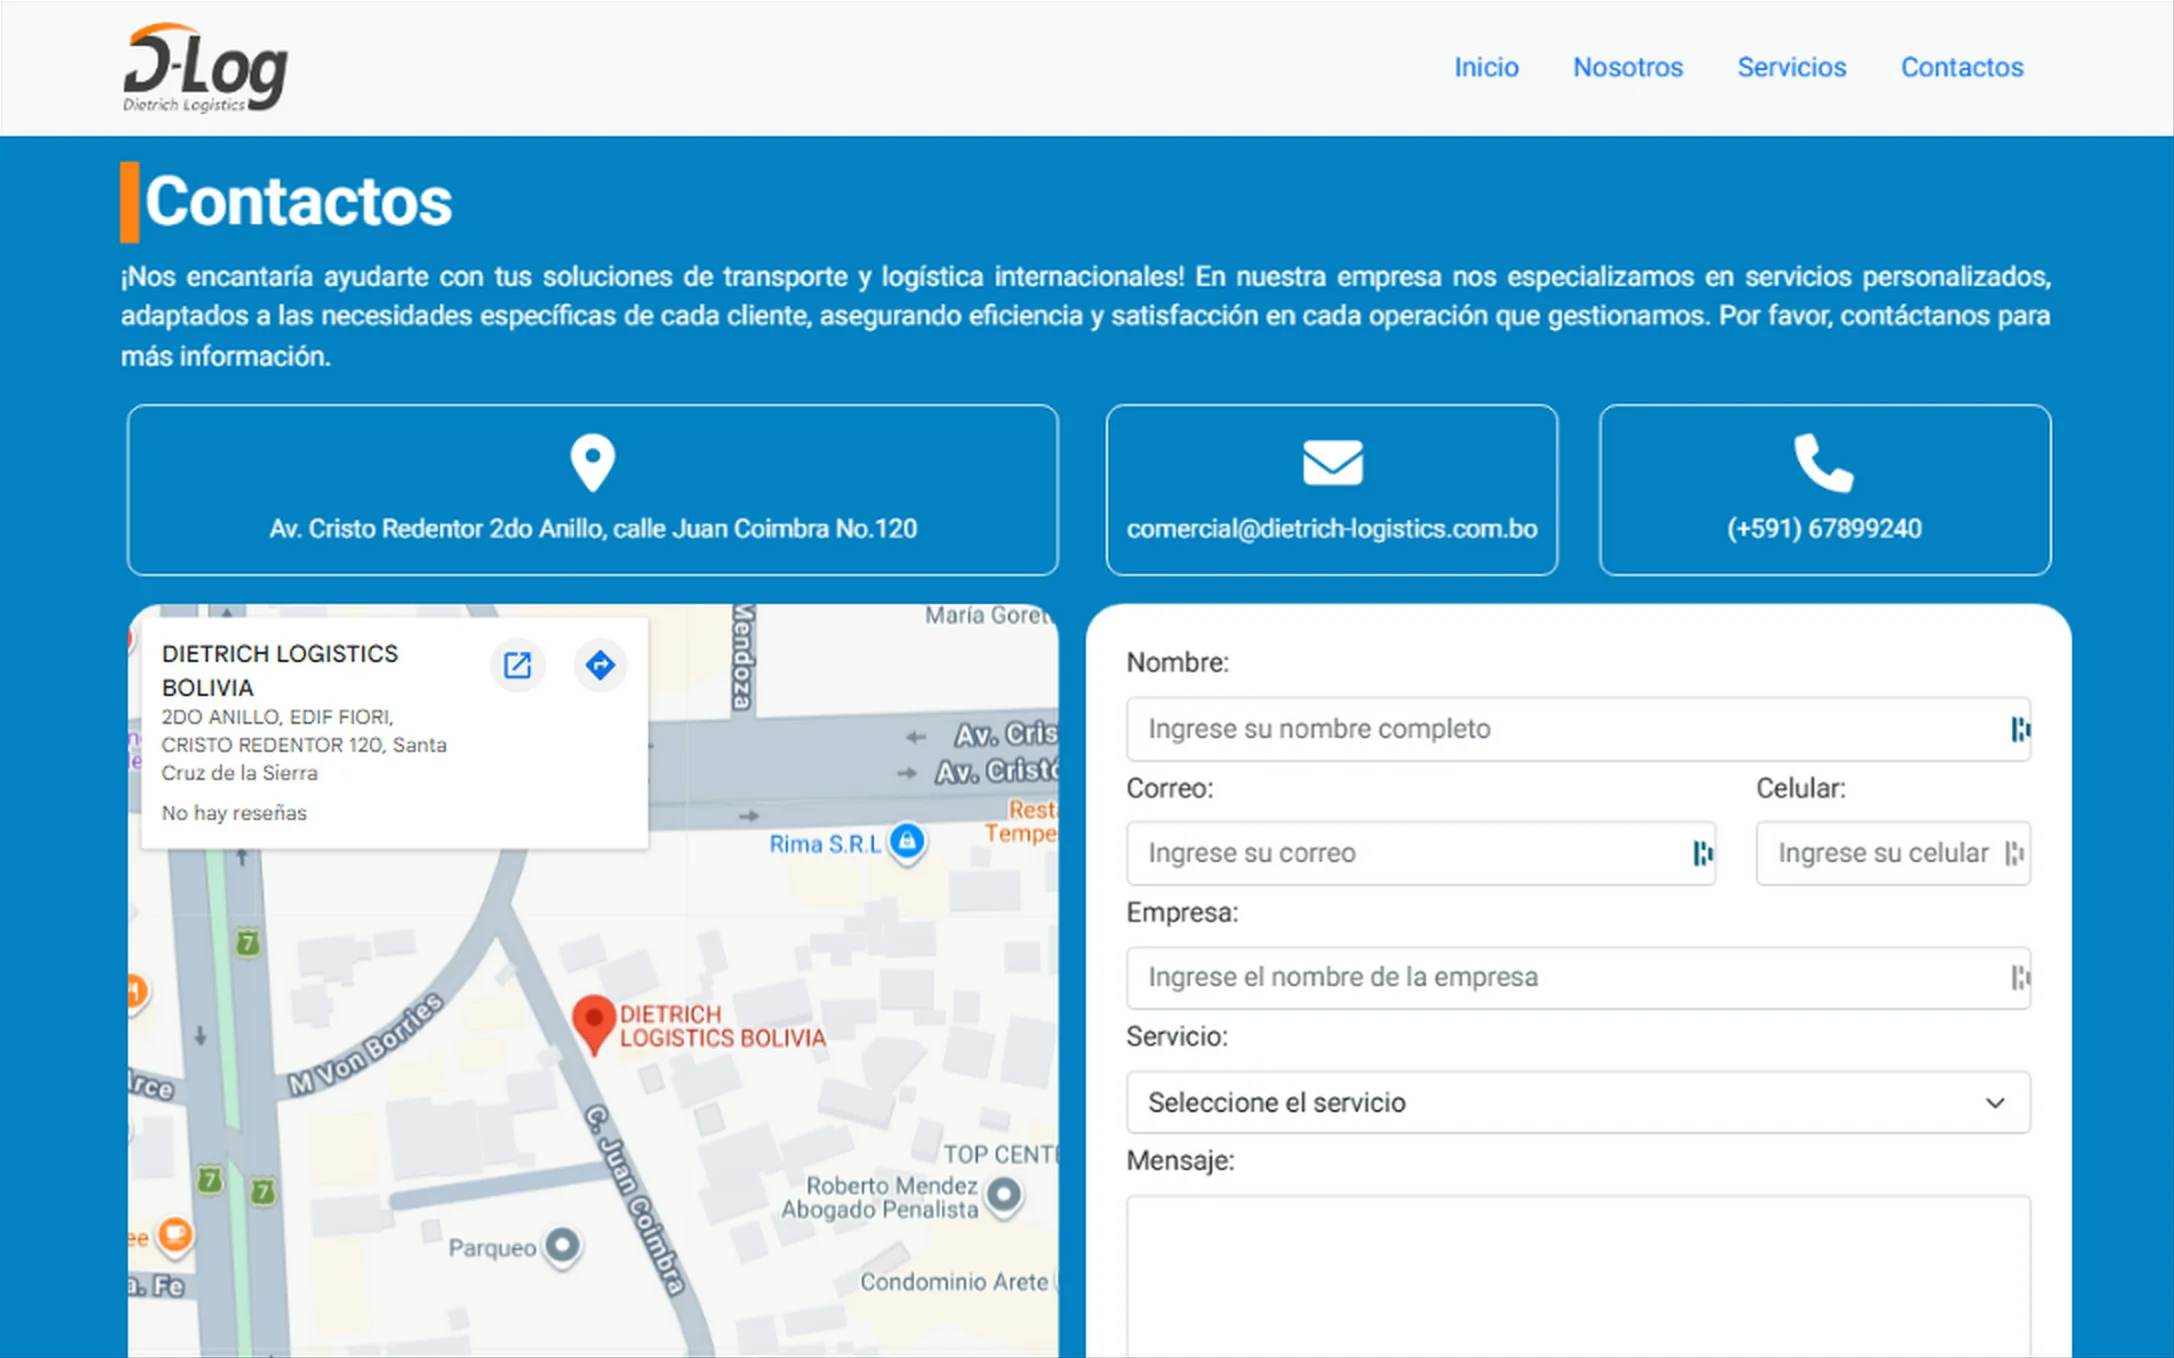This screenshot has width=2174, height=1358.
Task: Focus the Ingrese su celular field
Action: [1893, 853]
